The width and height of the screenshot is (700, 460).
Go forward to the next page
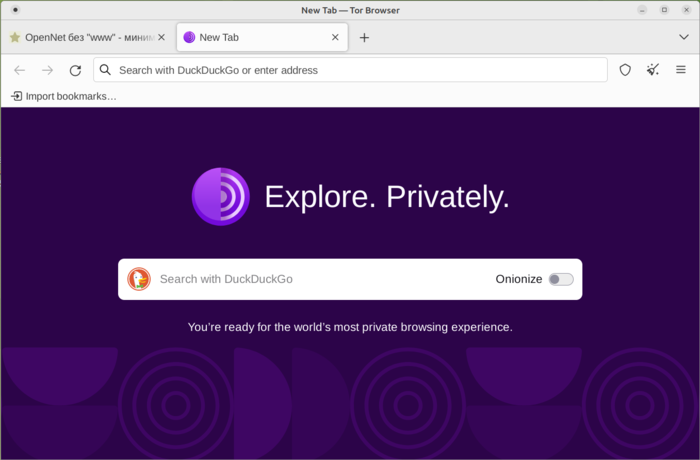pyautogui.click(x=47, y=70)
